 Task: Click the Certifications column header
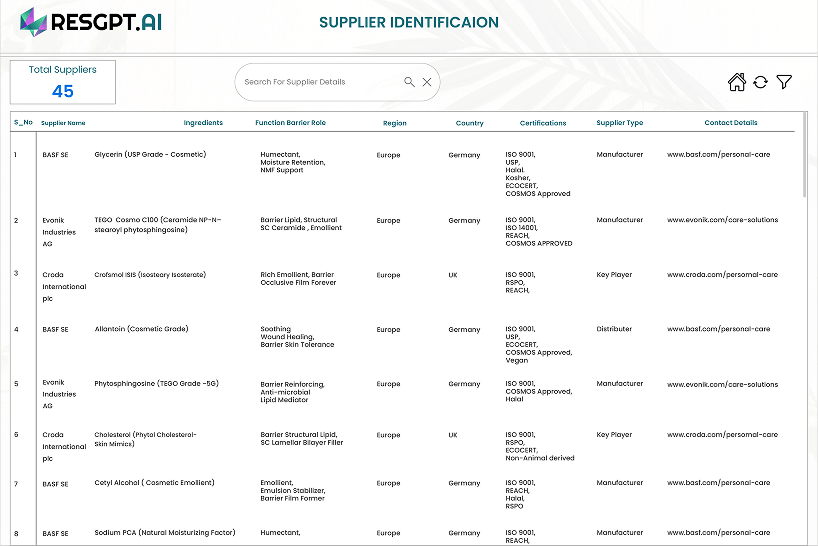tap(543, 123)
